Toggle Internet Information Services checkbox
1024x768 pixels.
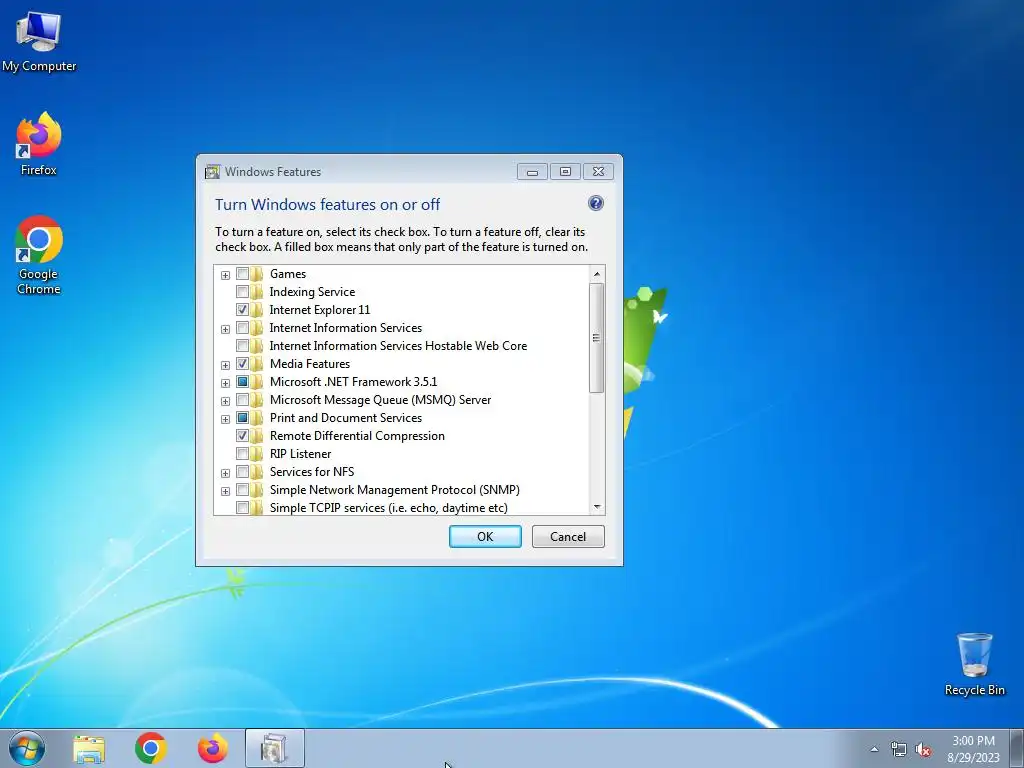(242, 328)
